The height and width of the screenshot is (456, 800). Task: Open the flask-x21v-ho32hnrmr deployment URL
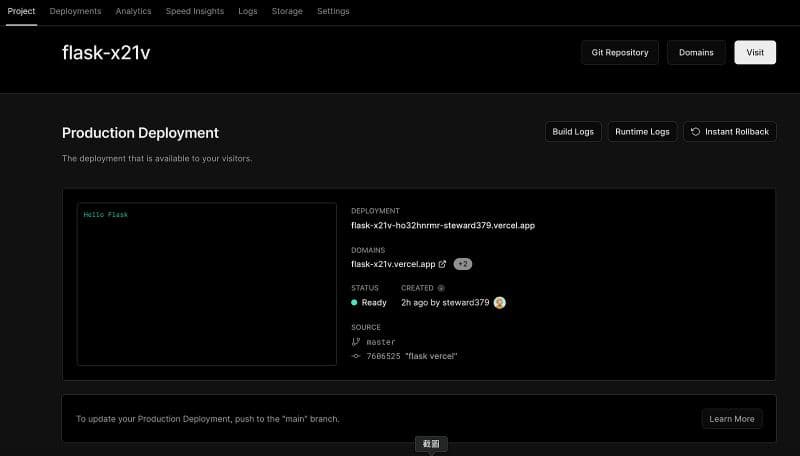(442, 226)
